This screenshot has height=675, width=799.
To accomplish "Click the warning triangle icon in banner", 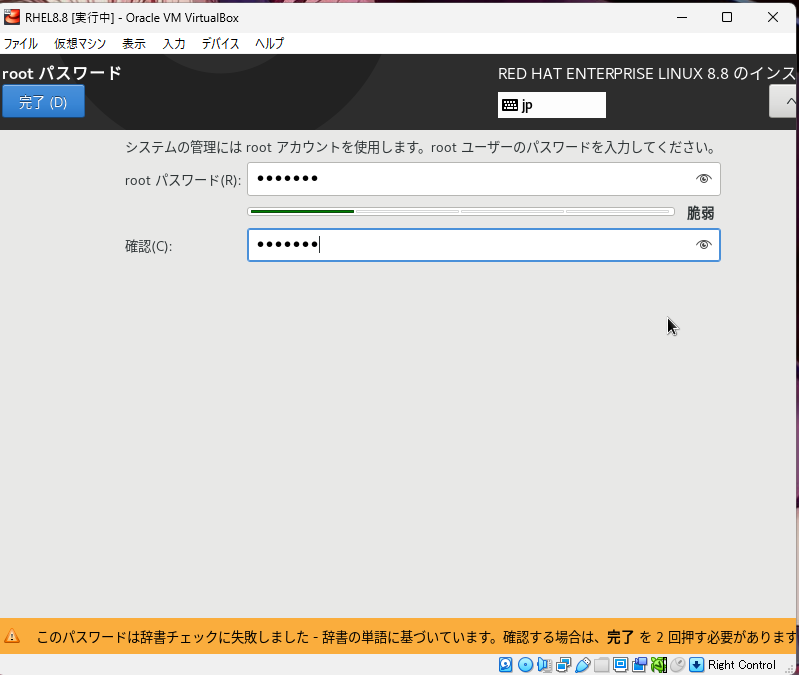I will pyautogui.click(x=12, y=636).
